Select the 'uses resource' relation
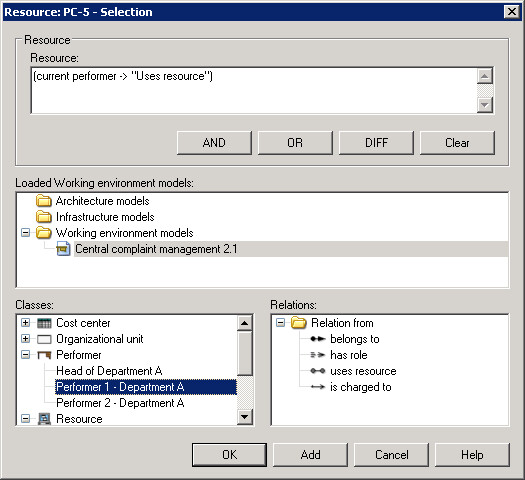This screenshot has height=480, width=525. point(363,371)
